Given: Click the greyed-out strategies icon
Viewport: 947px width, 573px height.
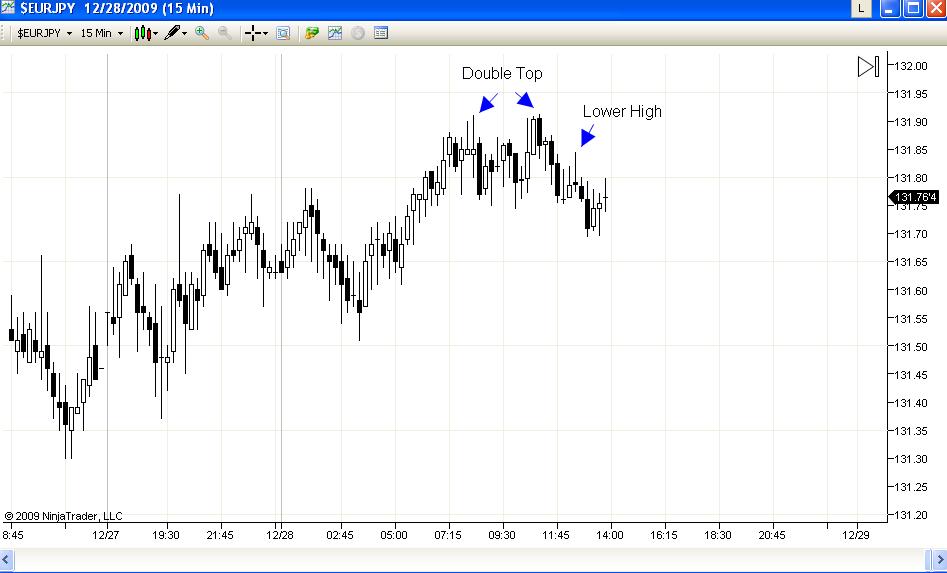Looking at the screenshot, I should pyautogui.click(x=358, y=33).
